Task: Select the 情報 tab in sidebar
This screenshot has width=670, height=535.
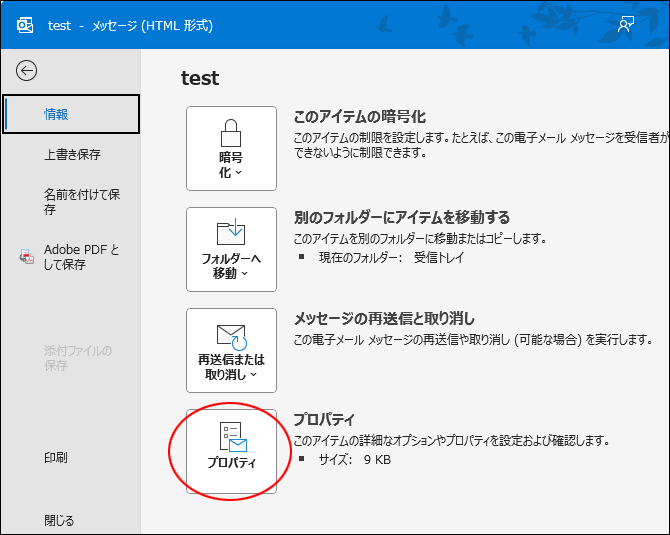Action: (x=56, y=114)
